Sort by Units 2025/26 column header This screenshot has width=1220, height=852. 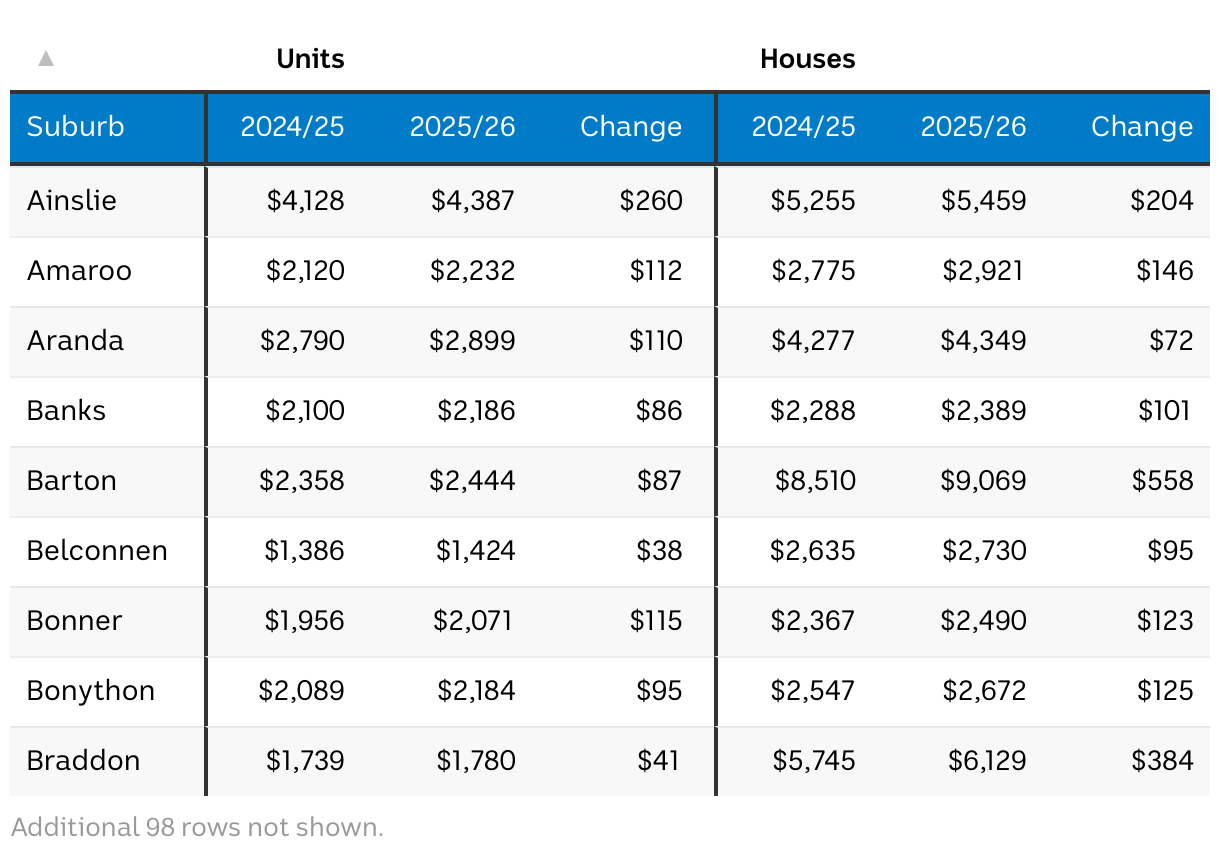(x=462, y=127)
